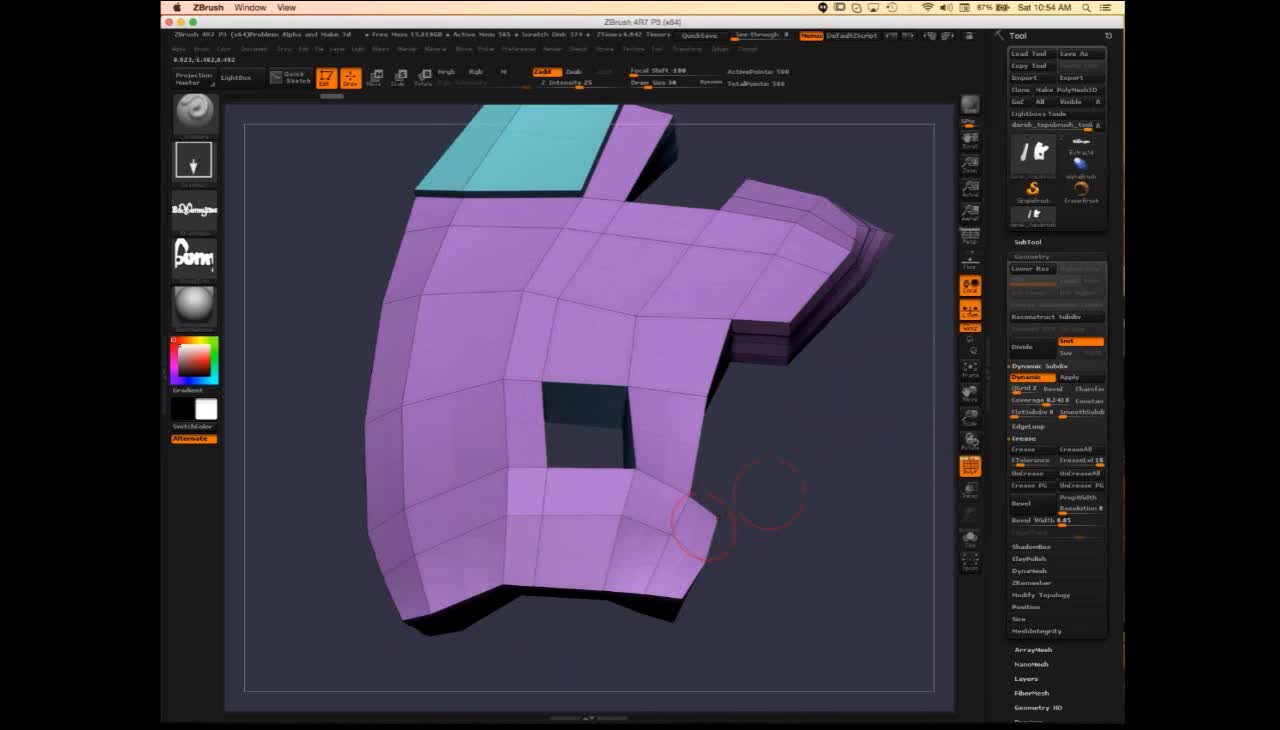Toggle Perspective view icon
This screenshot has height=730, width=1280.
pyautogui.click(x=970, y=237)
